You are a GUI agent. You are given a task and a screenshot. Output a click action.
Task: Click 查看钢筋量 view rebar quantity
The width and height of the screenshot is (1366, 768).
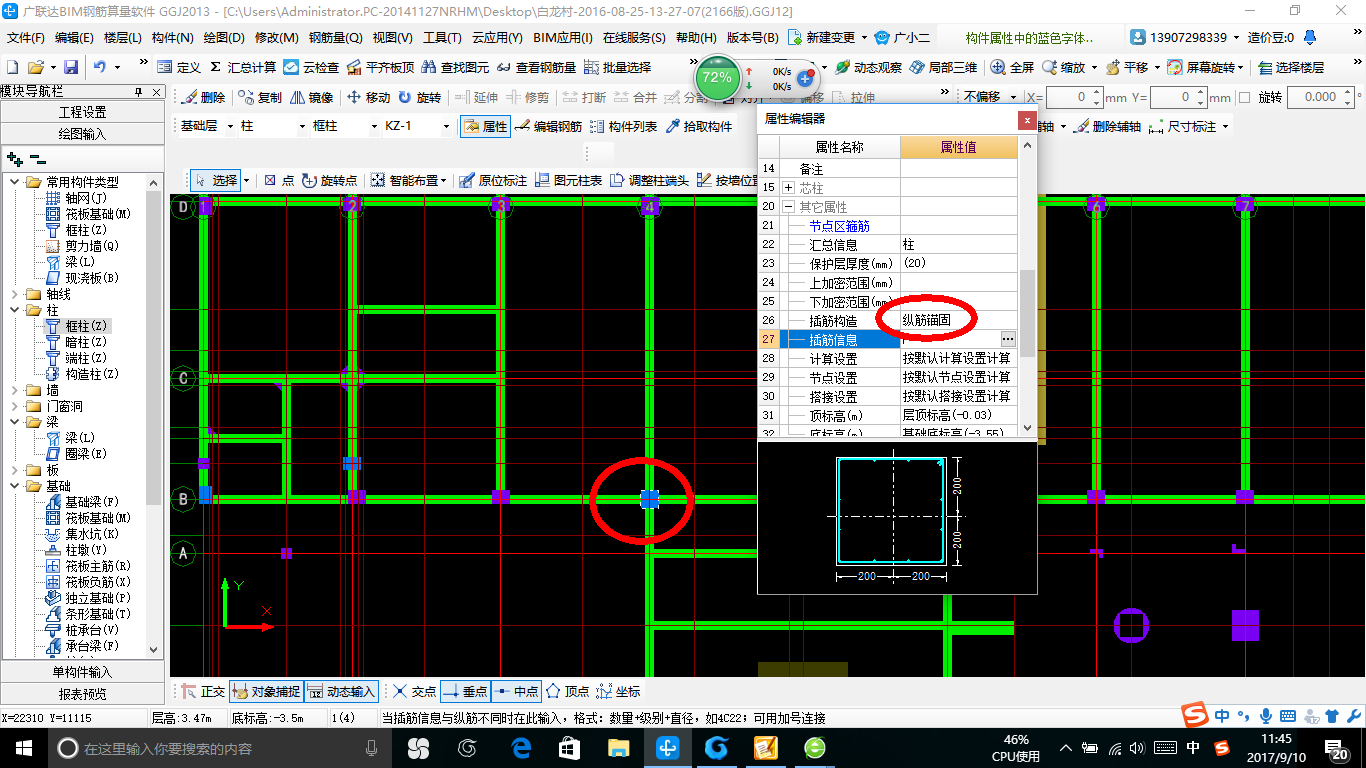point(536,67)
